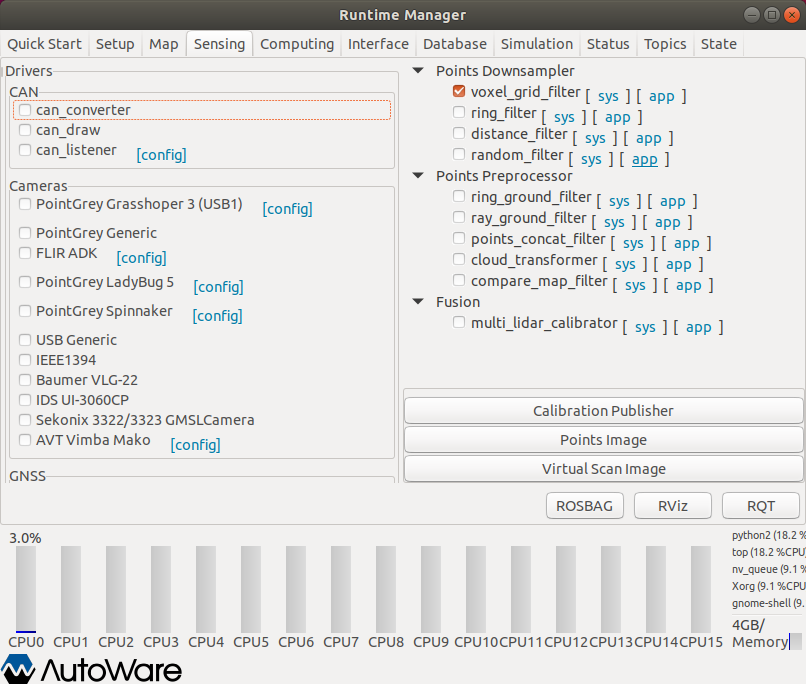Open the Status tab
This screenshot has height=684, width=806.
[x=608, y=44]
